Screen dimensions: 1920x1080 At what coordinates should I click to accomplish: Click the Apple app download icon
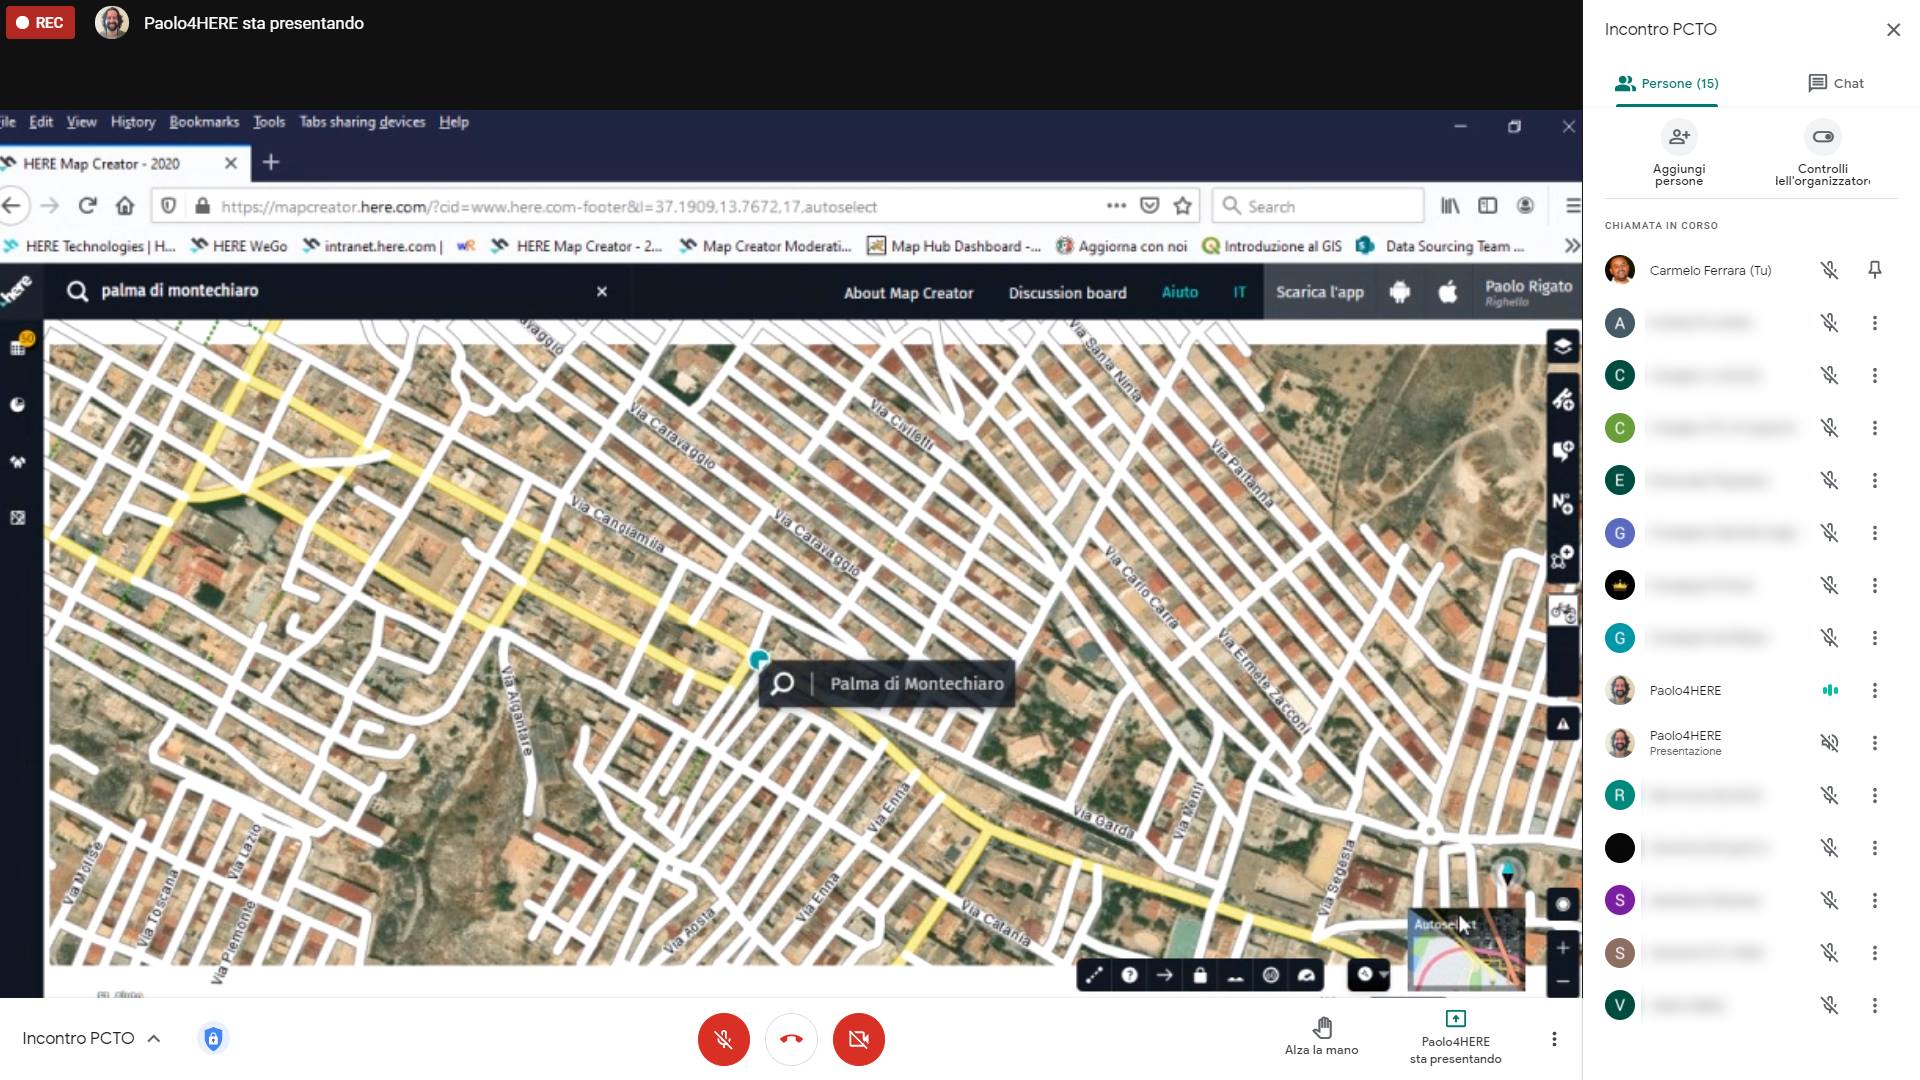[1447, 292]
